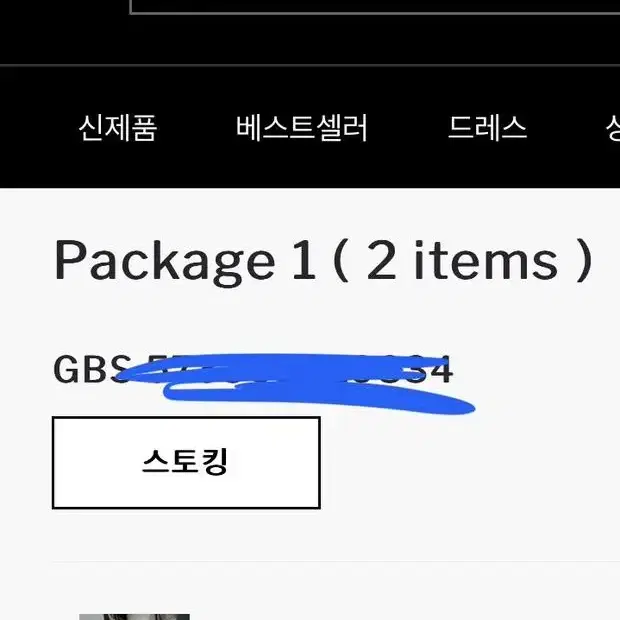This screenshot has height=620, width=620.
Task: Click '2 items' in the package heading
Action: pos(463,260)
